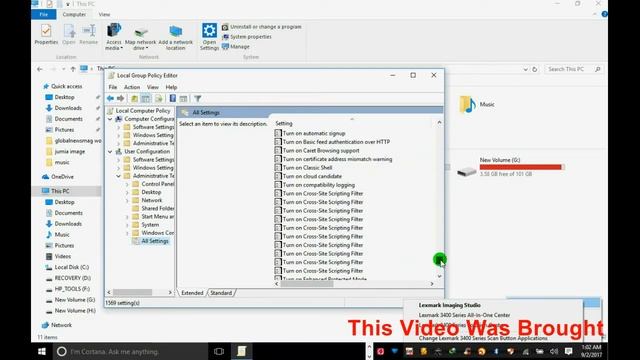Click the volume speaker tray icon

[553, 351]
